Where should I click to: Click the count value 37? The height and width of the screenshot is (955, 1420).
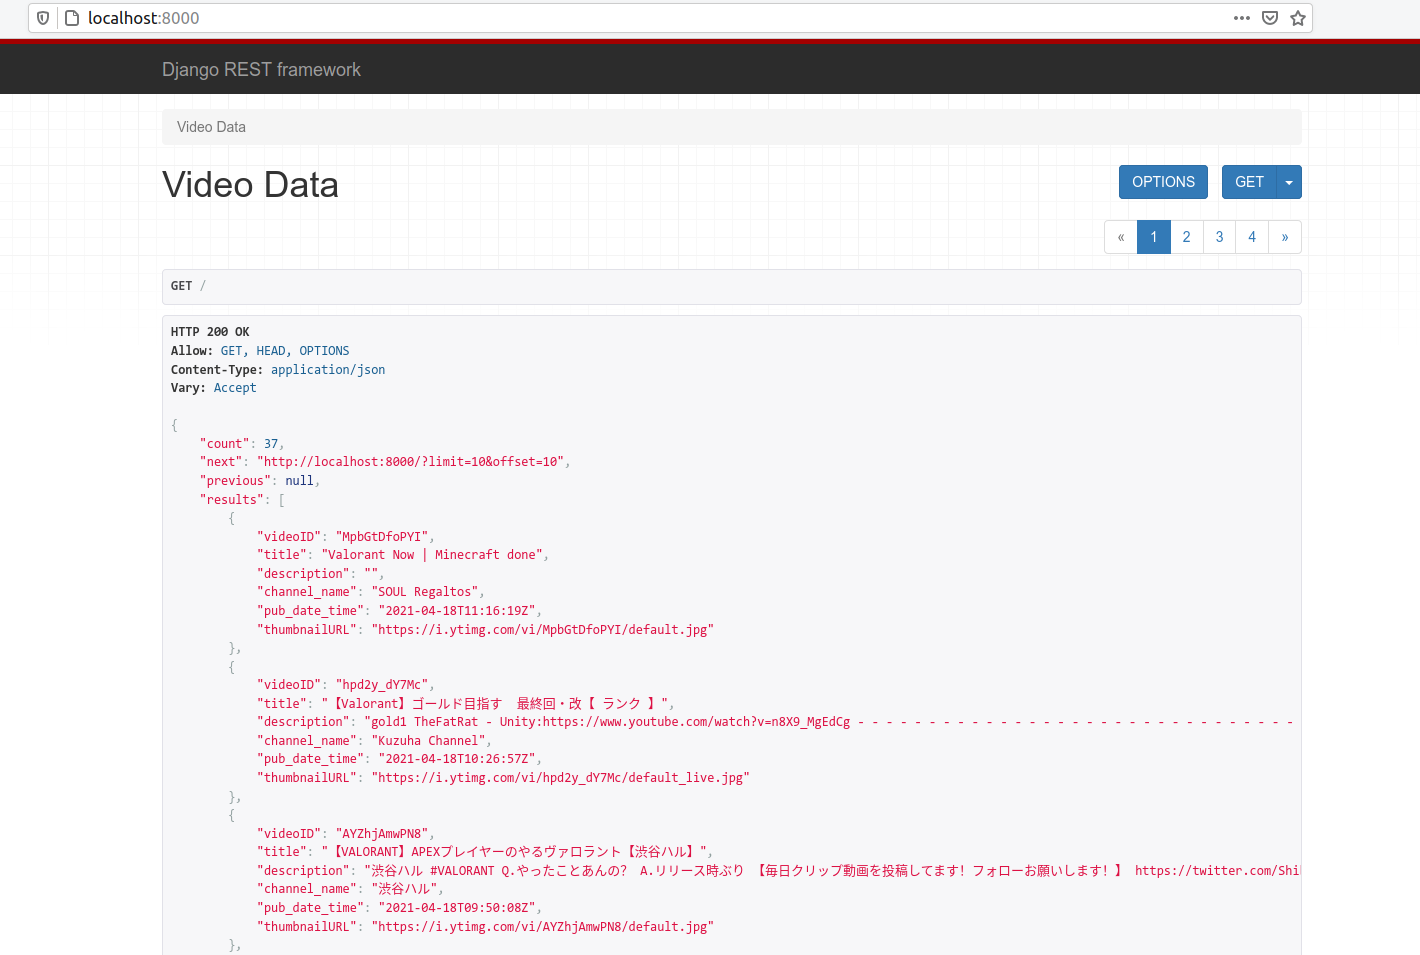(271, 444)
